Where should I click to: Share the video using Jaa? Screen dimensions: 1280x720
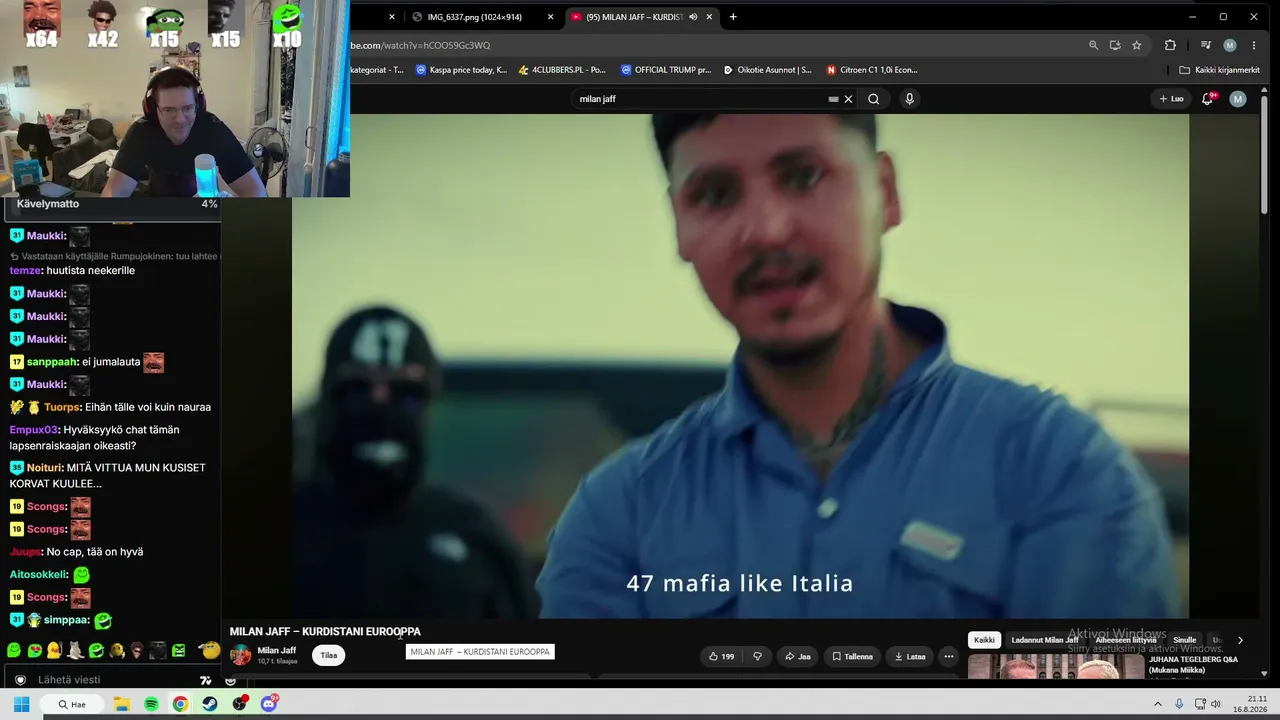coord(798,657)
